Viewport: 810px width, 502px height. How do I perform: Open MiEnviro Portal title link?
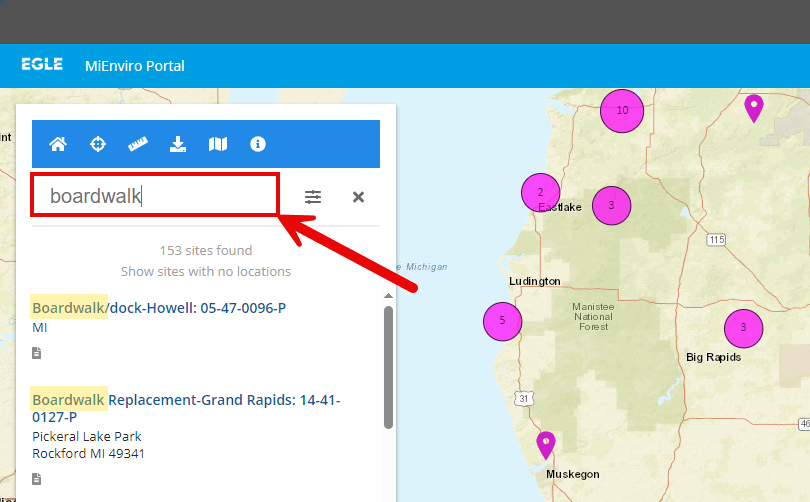[x=134, y=66]
